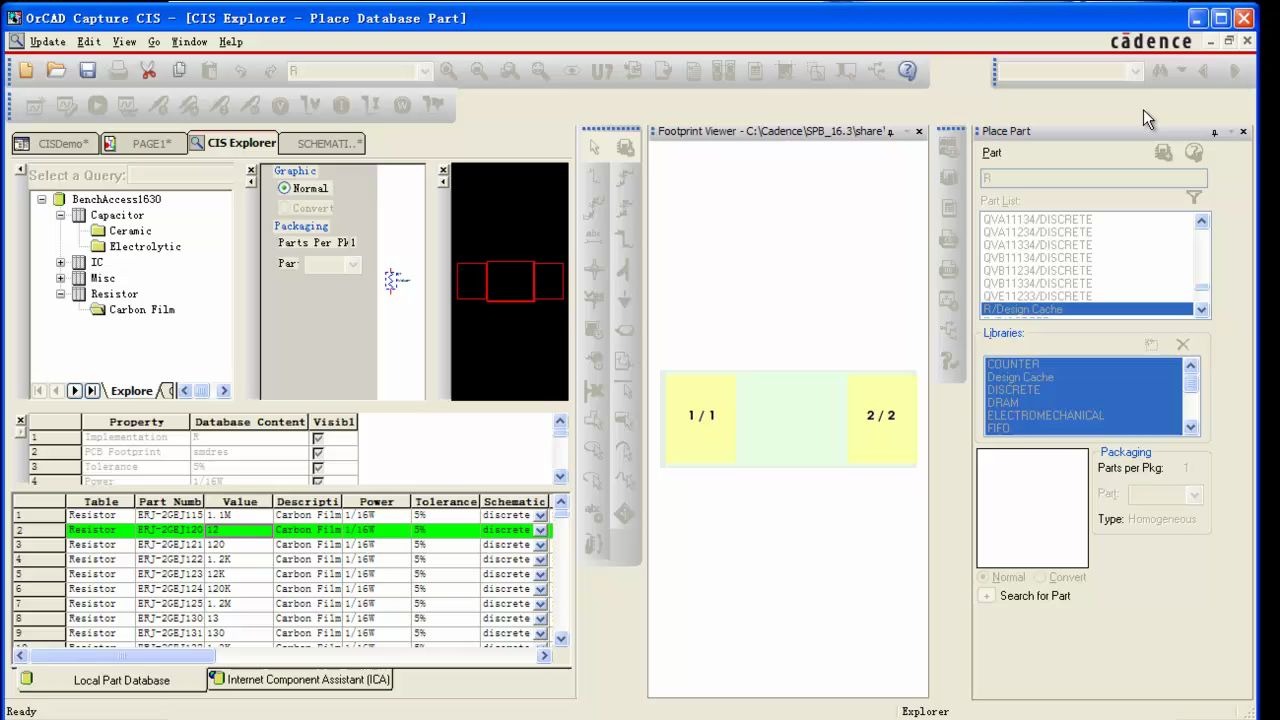Open the Update menu
1280x720 pixels.
[x=47, y=42]
